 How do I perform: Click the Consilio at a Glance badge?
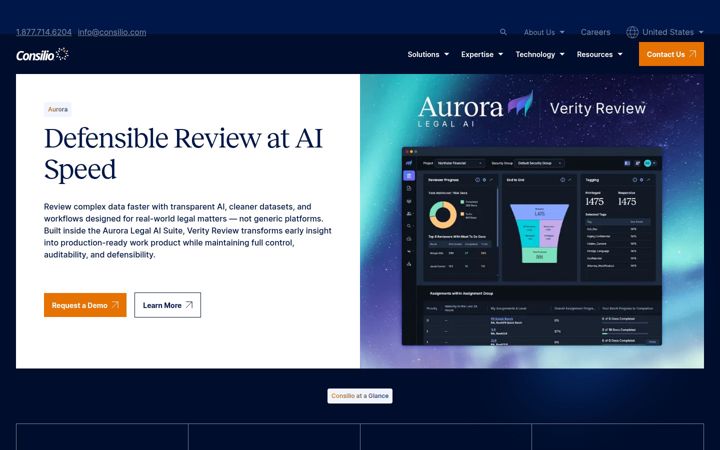pos(360,396)
